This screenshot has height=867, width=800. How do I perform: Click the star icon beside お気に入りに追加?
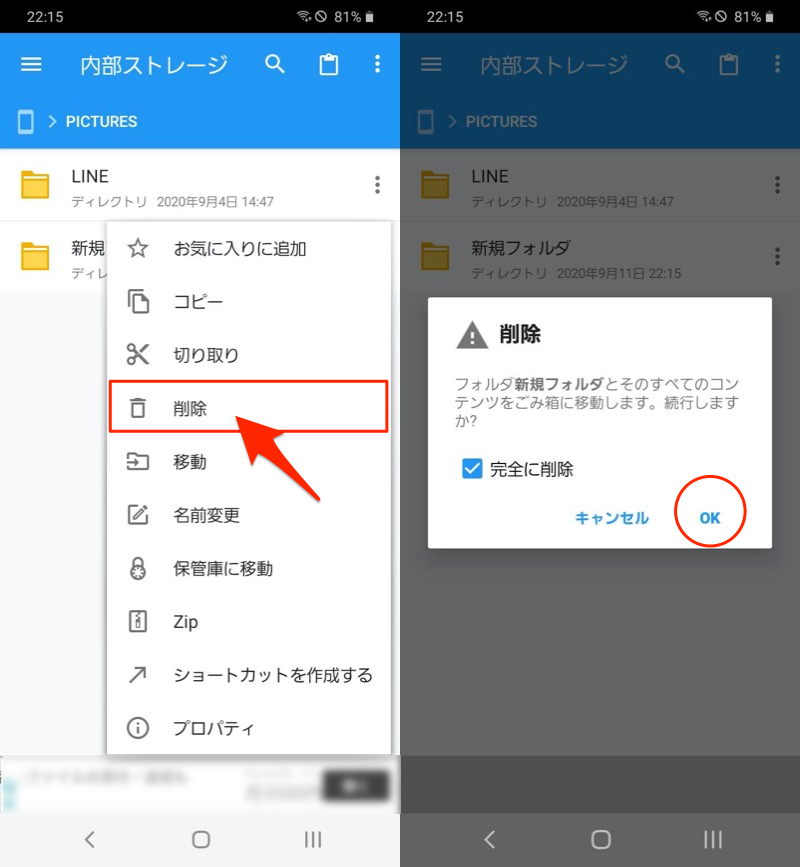click(x=138, y=249)
